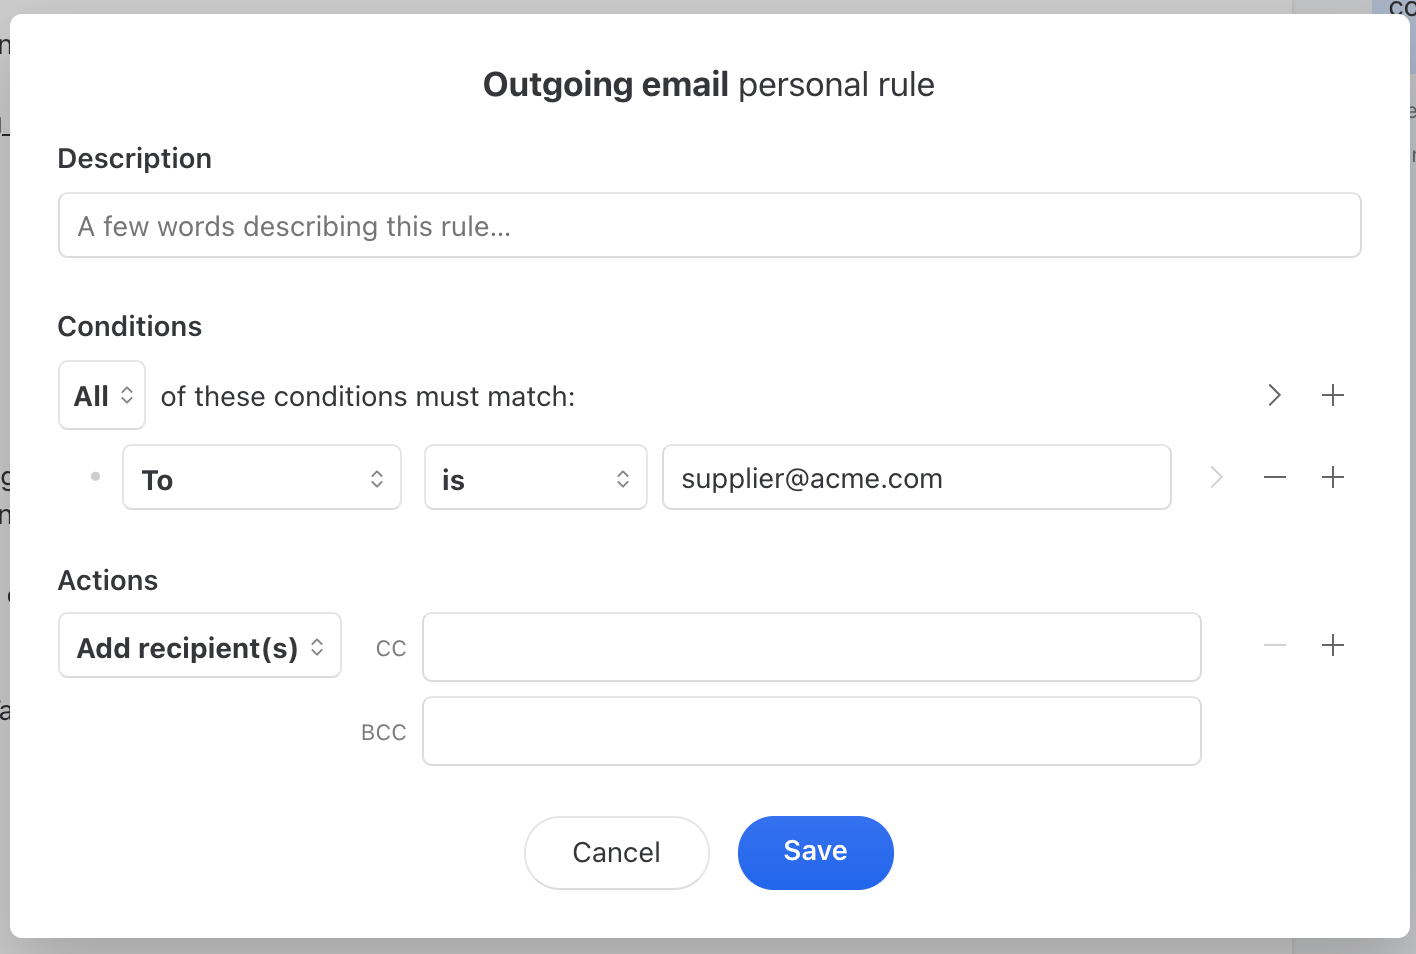Focus the CC recipients field

tap(811, 647)
